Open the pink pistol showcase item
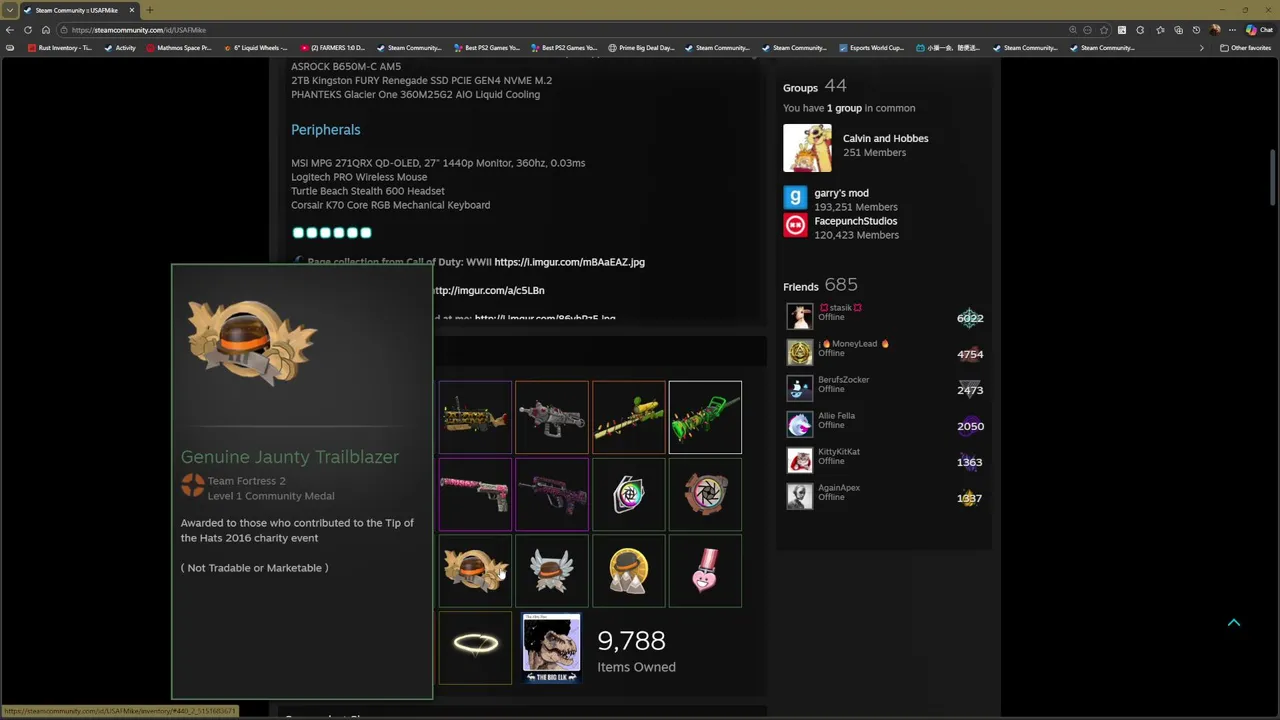The width and height of the screenshot is (1280, 720). point(475,494)
